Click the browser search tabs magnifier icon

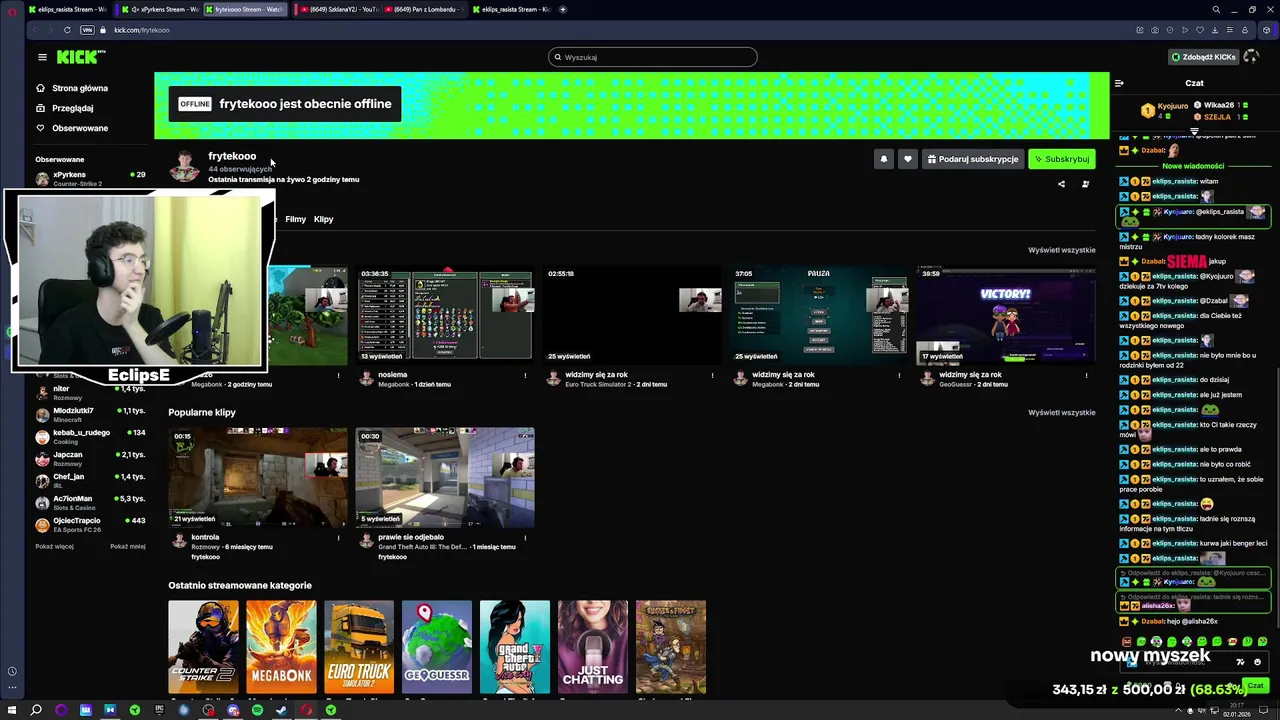click(x=1216, y=9)
